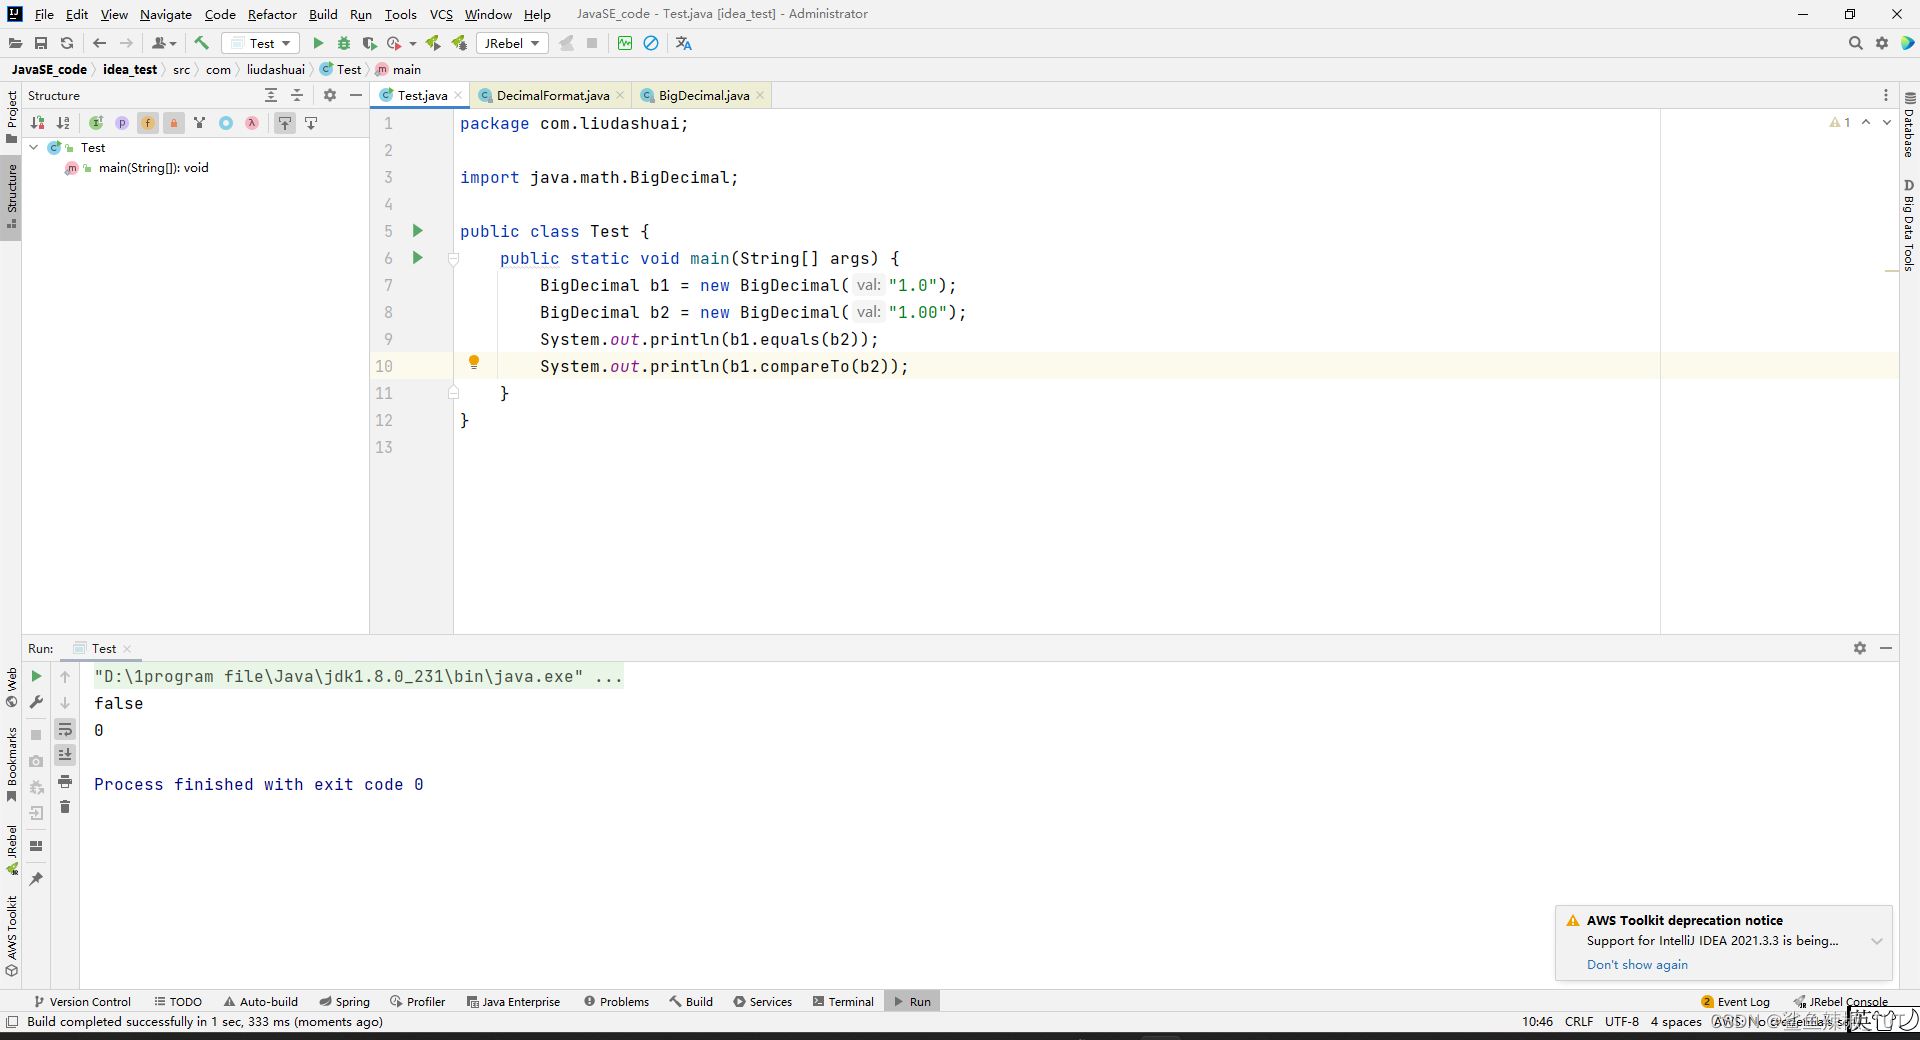Click the Print icon in Run console
Image resolution: width=1920 pixels, height=1040 pixels.
(x=65, y=781)
